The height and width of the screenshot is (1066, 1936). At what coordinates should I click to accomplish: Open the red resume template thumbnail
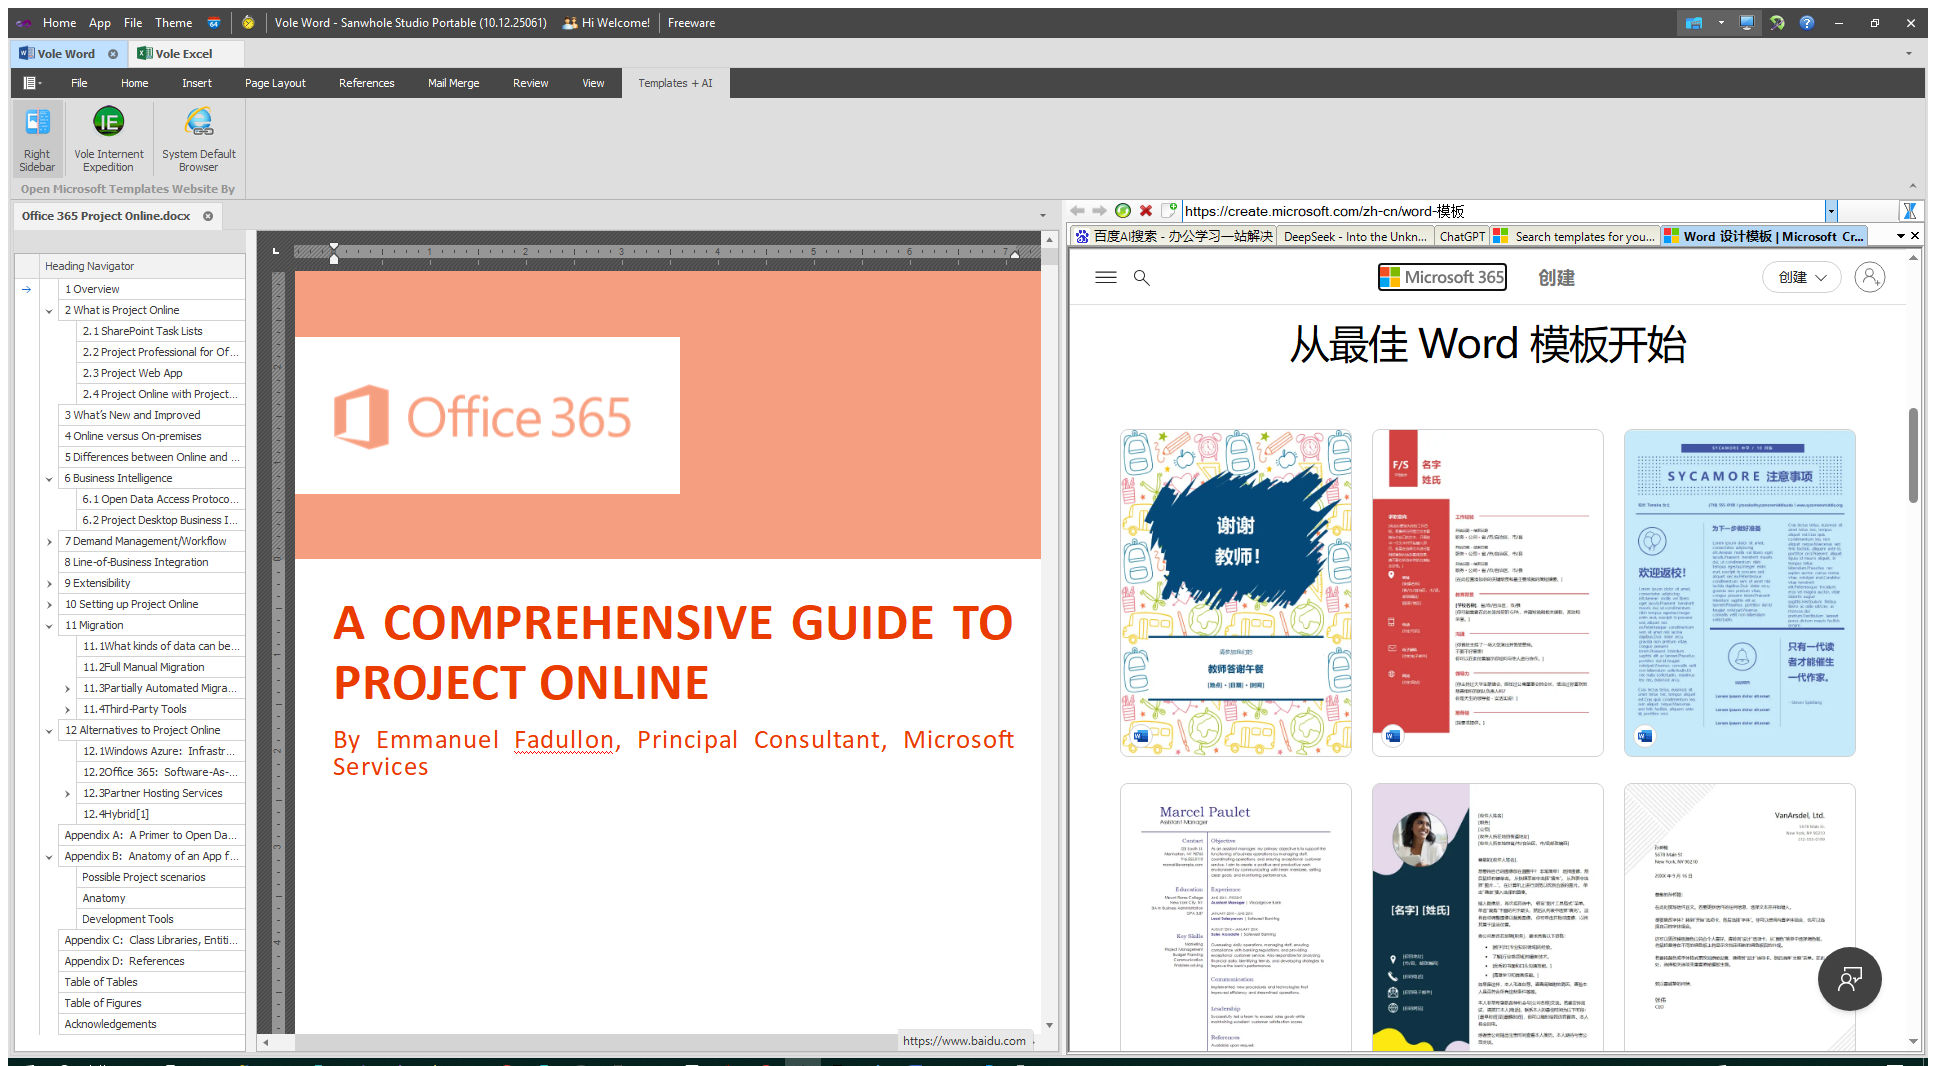[x=1487, y=593]
